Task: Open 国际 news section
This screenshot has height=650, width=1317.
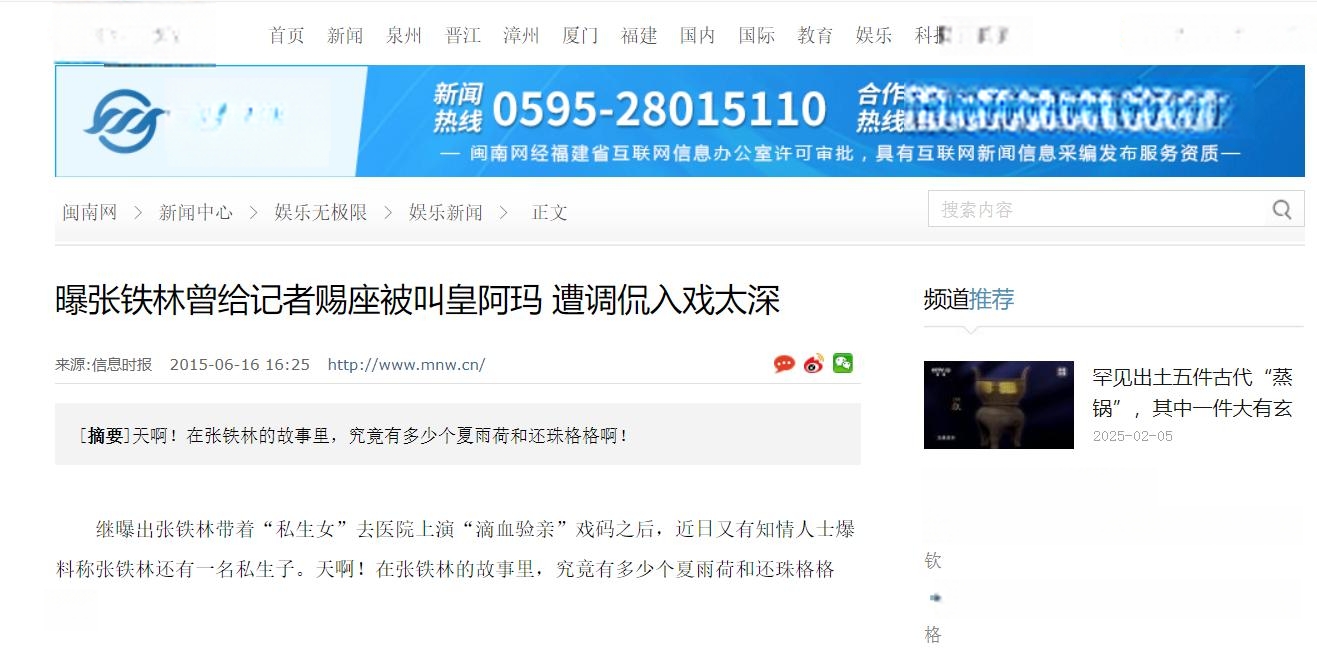Action: pyautogui.click(x=757, y=35)
